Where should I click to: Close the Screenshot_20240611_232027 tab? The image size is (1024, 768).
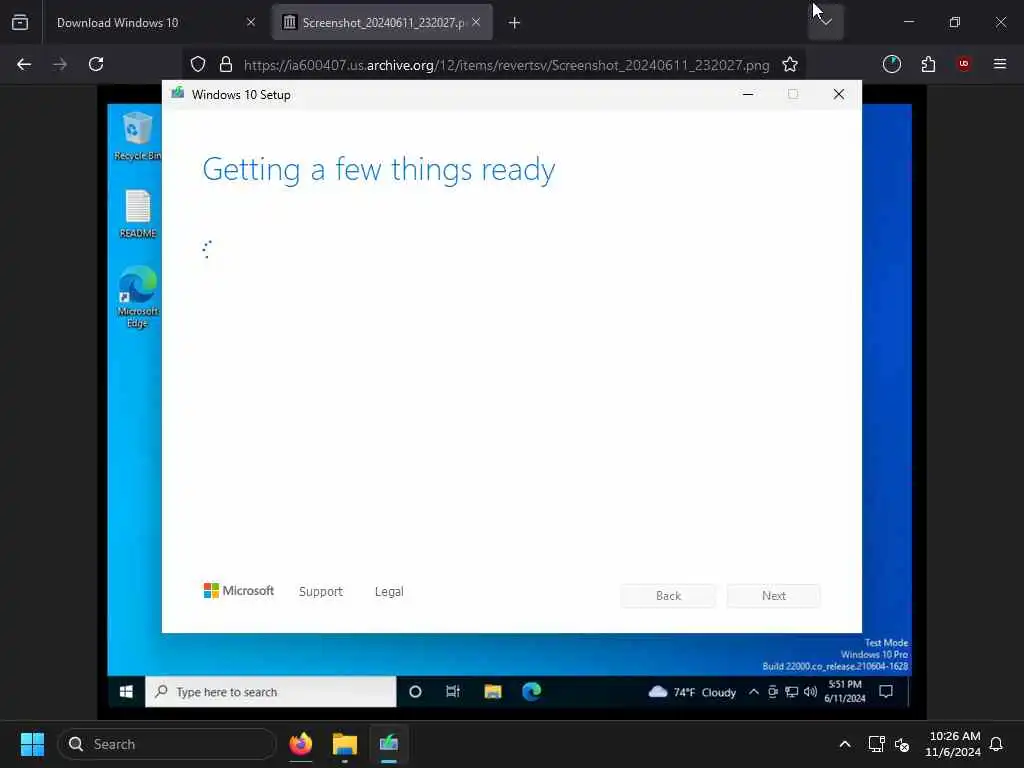click(476, 22)
